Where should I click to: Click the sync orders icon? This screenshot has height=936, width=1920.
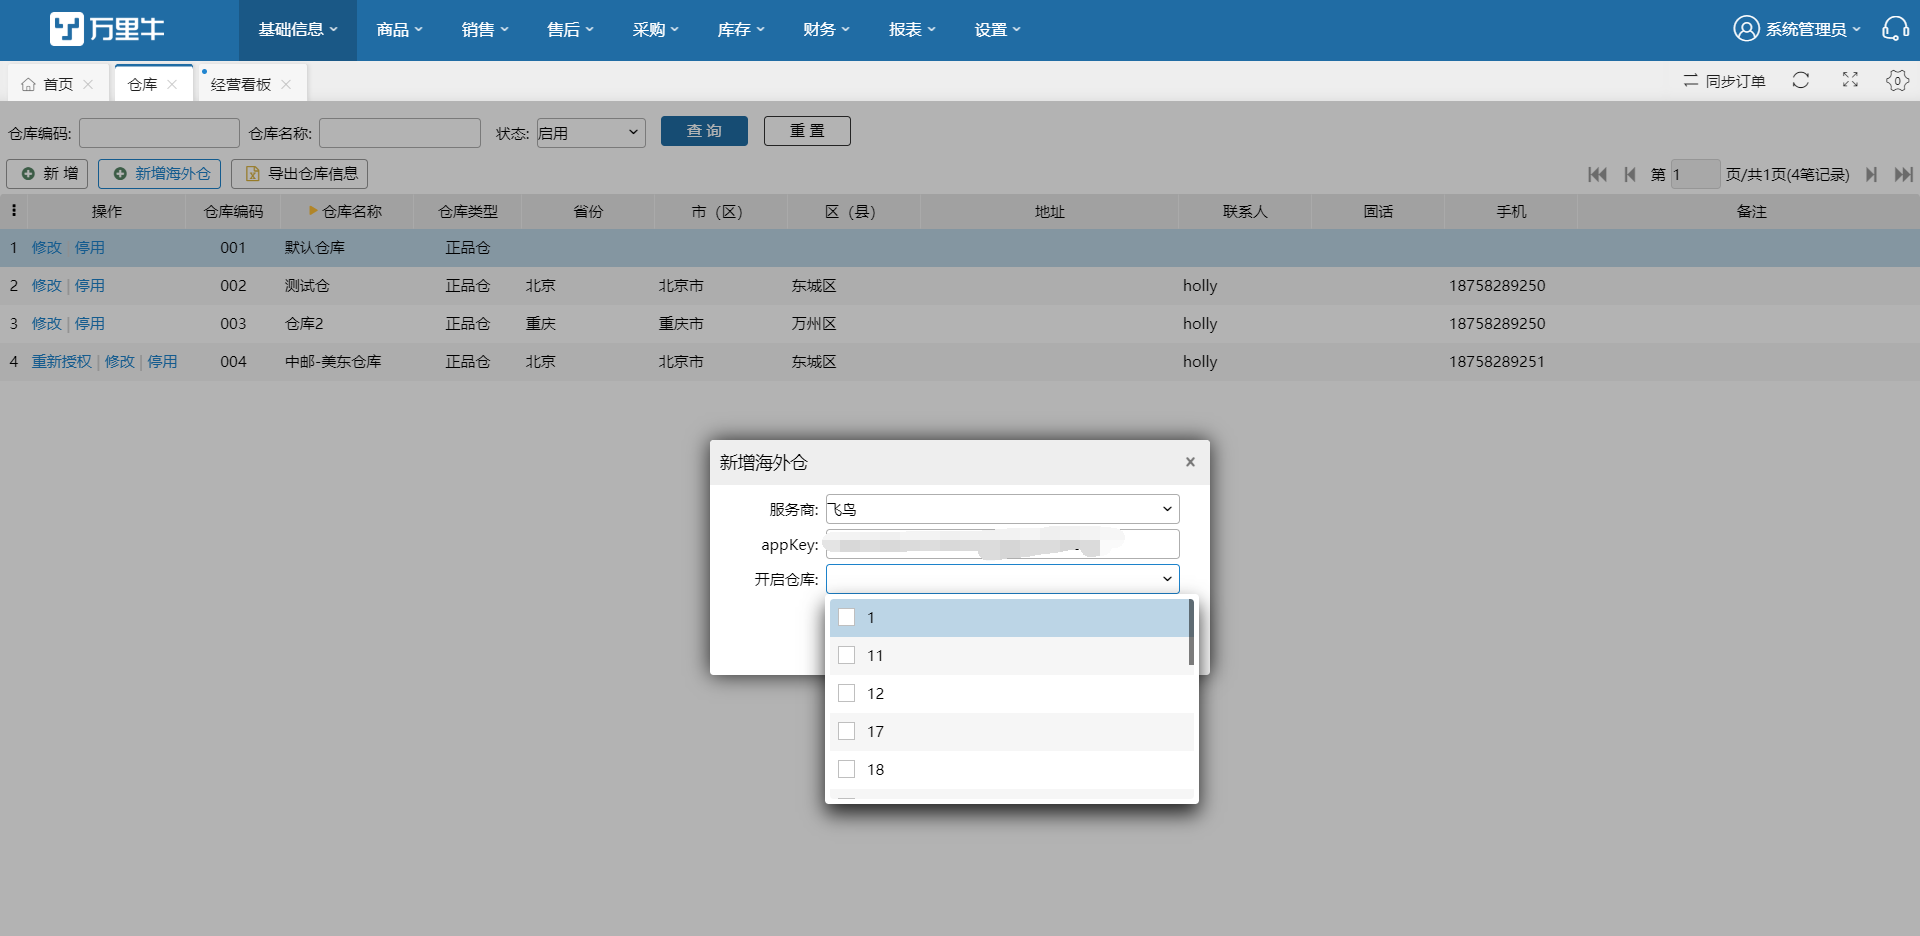1690,80
